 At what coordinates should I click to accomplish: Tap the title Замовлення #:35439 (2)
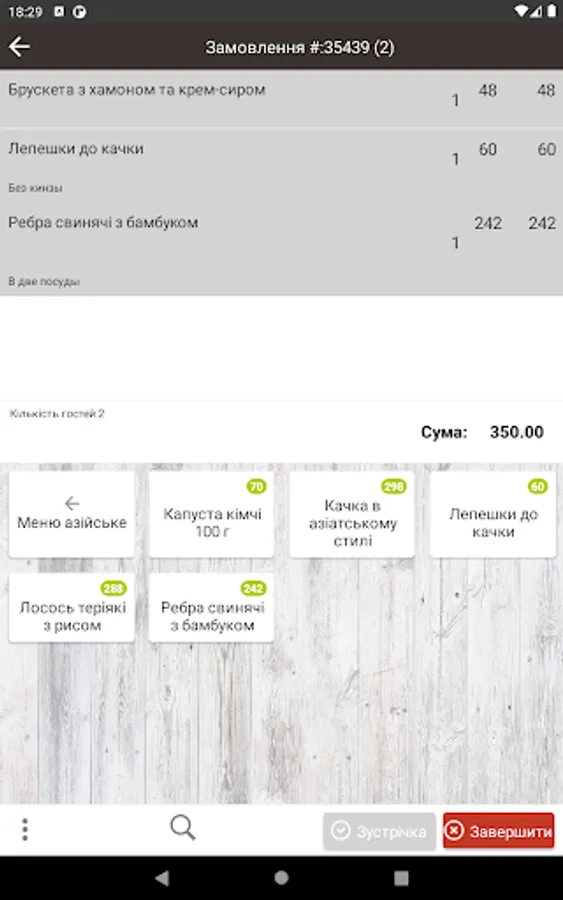pyautogui.click(x=300, y=47)
